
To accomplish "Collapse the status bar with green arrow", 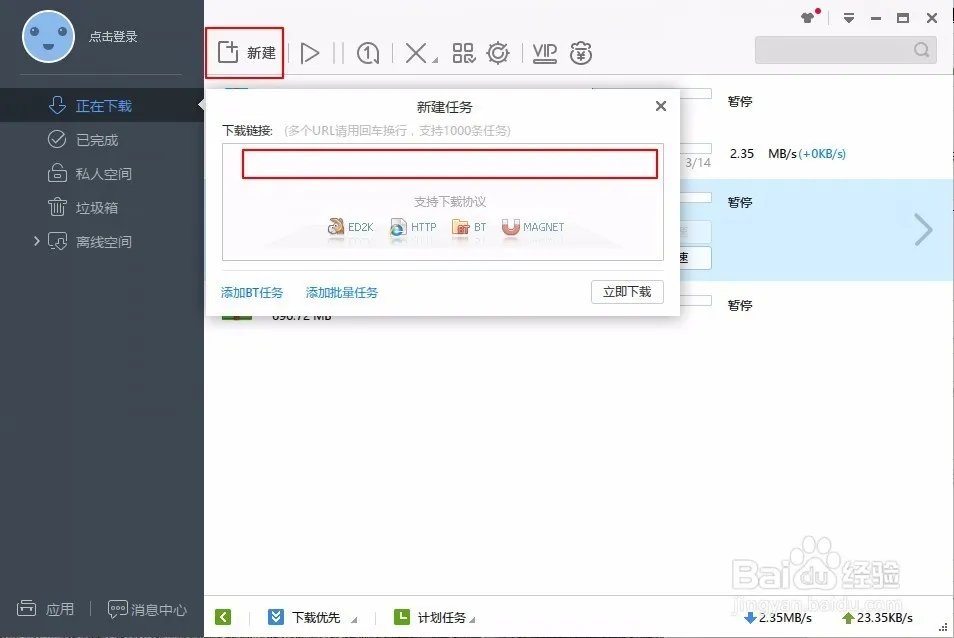I will (223, 617).
